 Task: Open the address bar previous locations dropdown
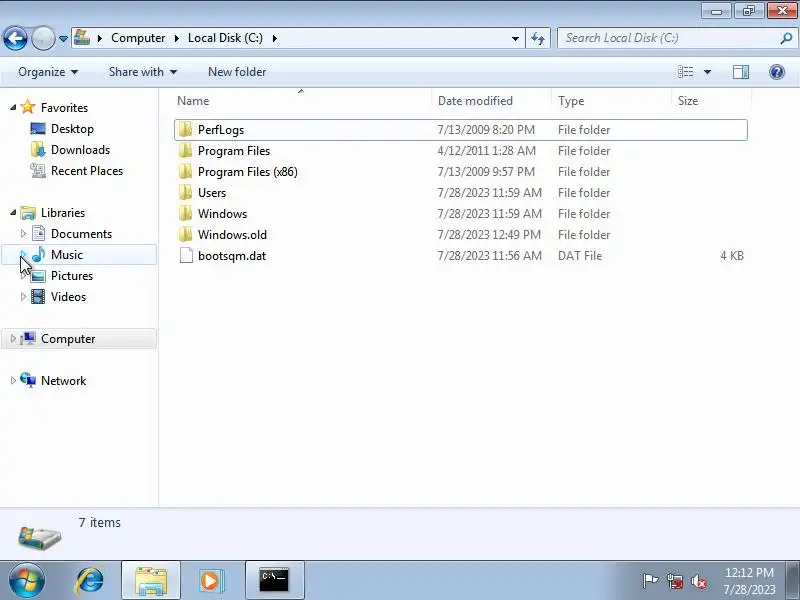[515, 39]
